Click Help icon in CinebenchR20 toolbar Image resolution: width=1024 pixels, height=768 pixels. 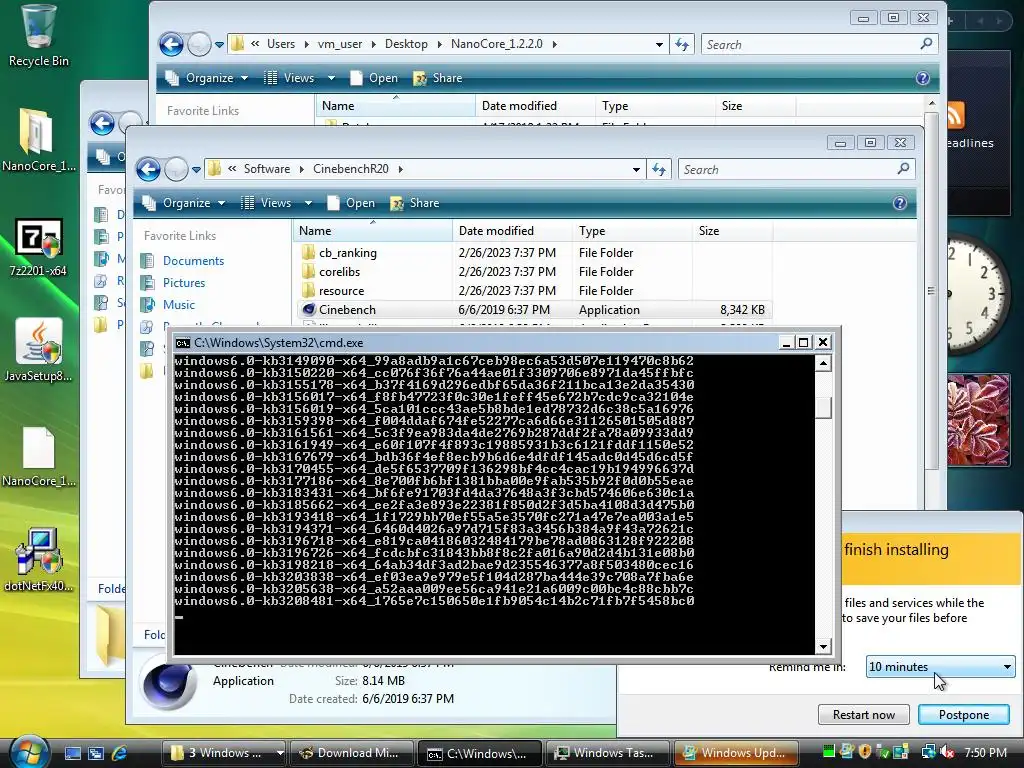tap(899, 203)
